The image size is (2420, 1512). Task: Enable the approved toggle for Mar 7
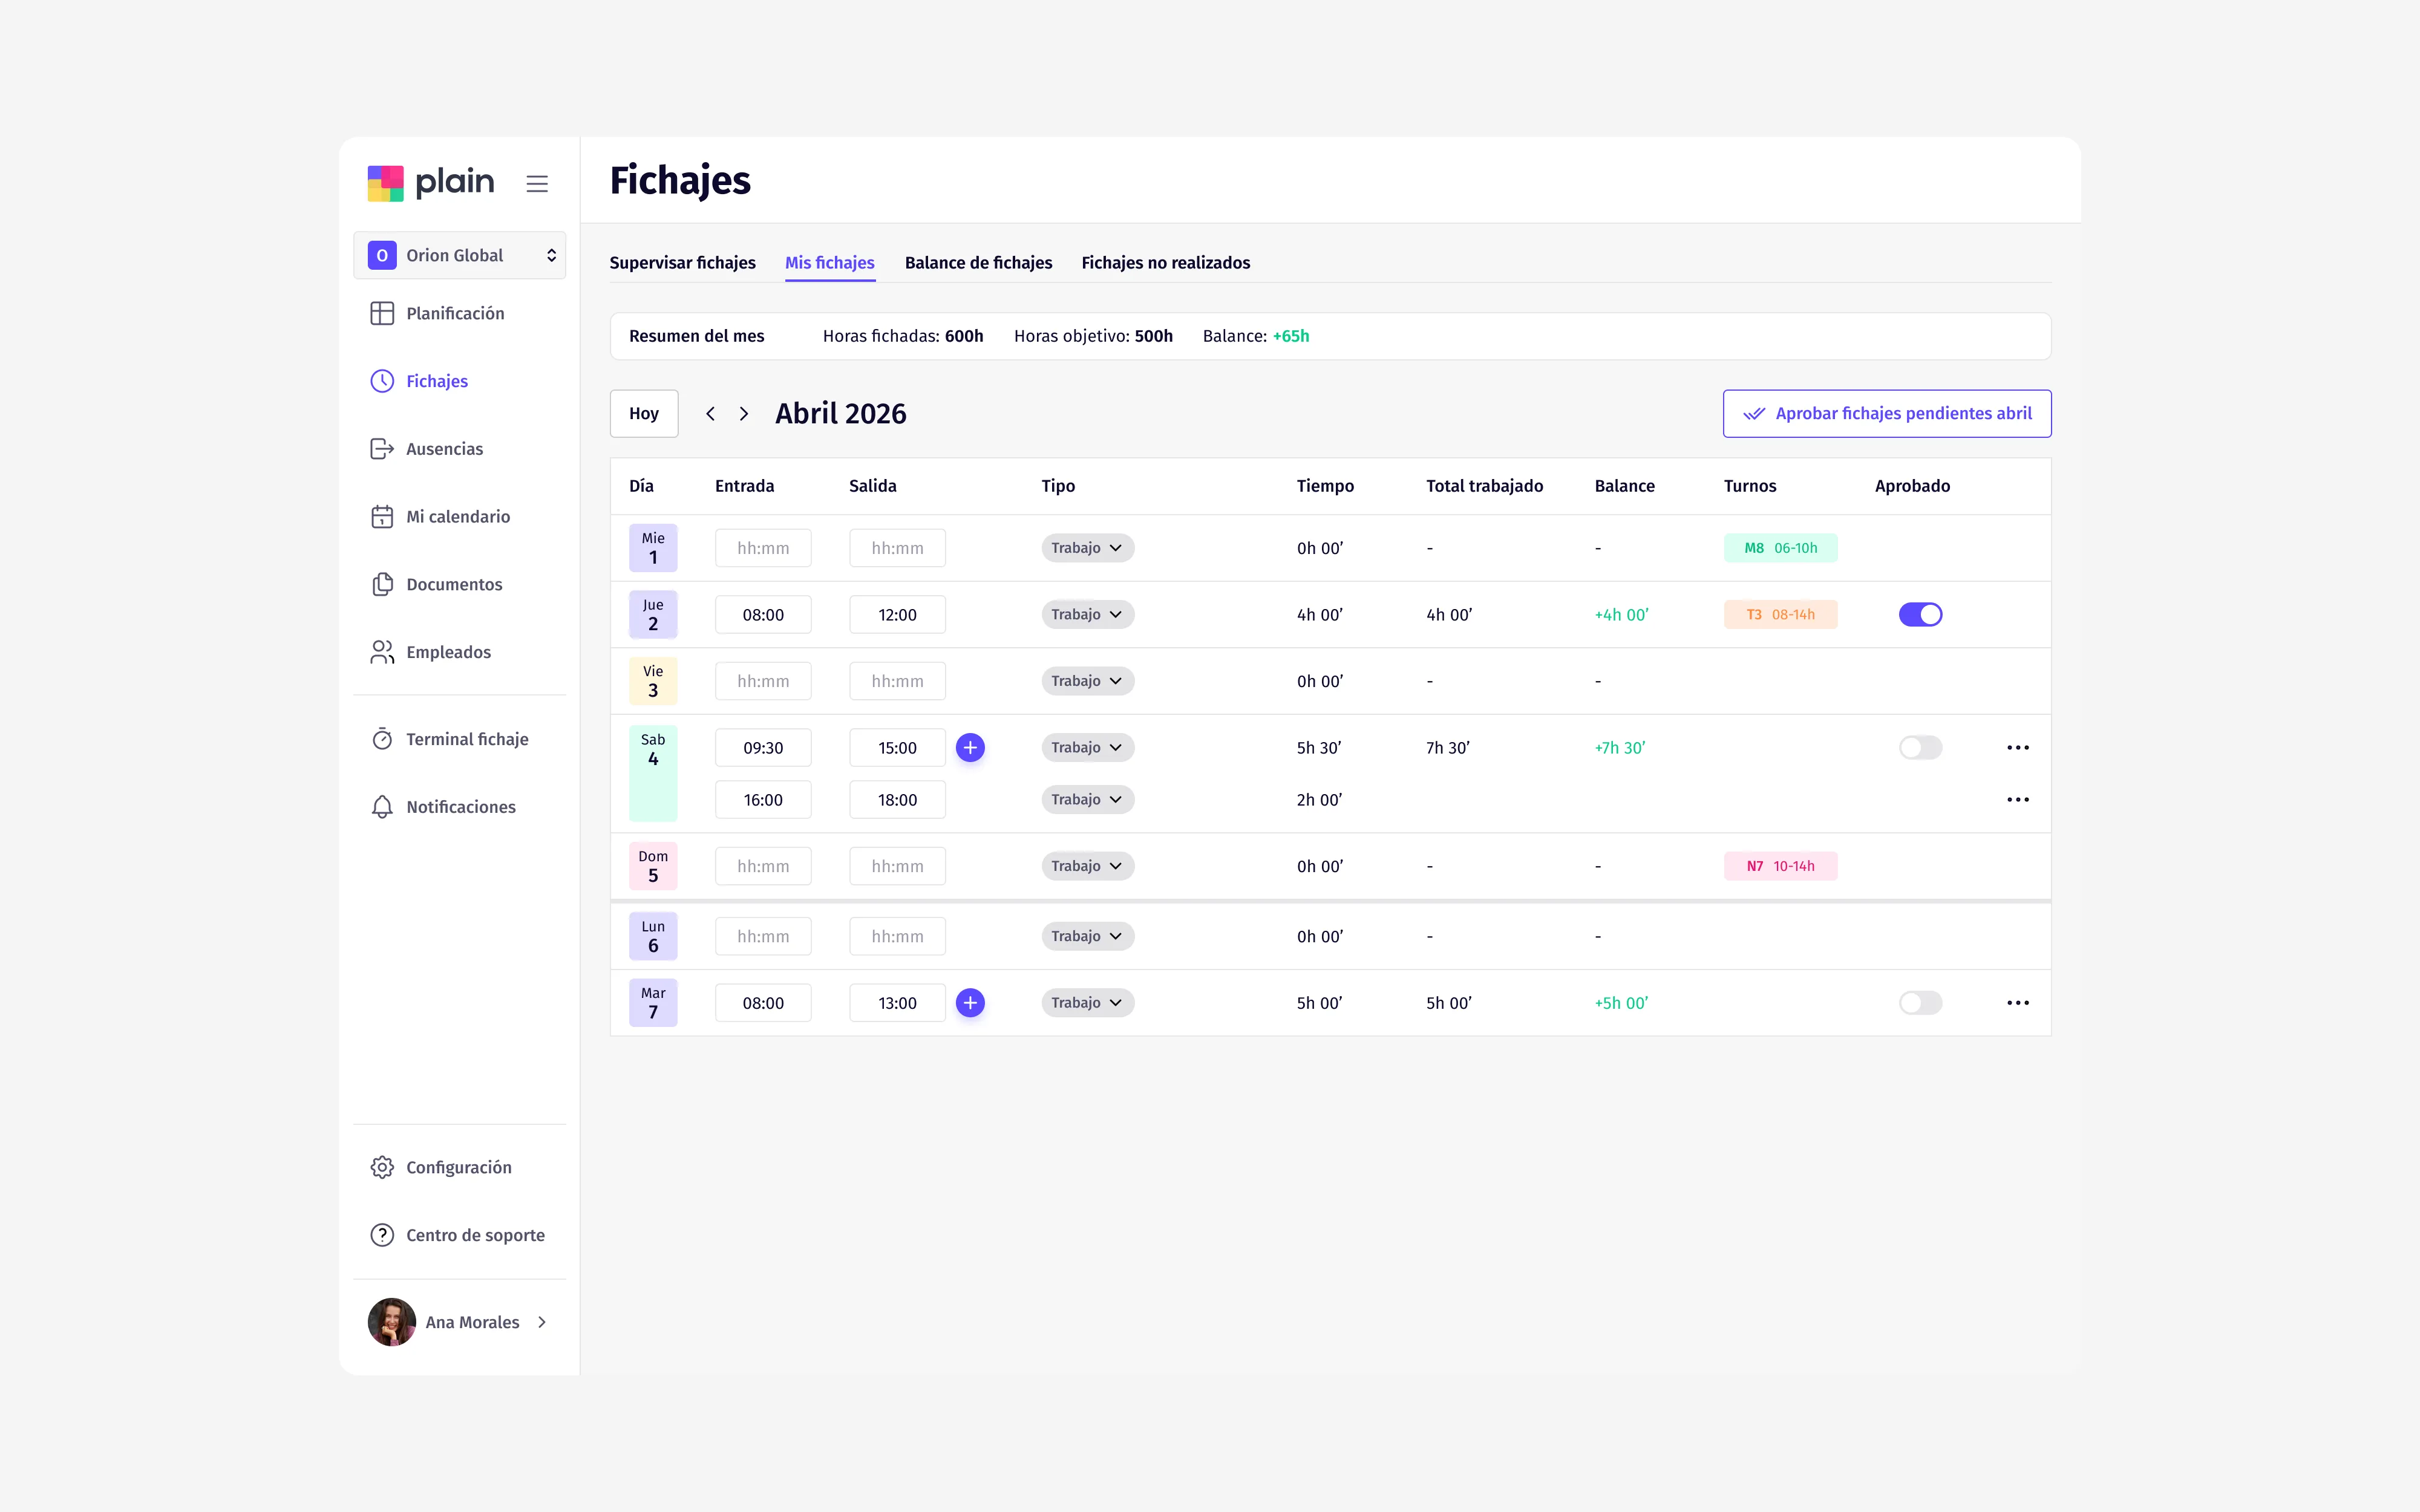click(x=1920, y=1003)
